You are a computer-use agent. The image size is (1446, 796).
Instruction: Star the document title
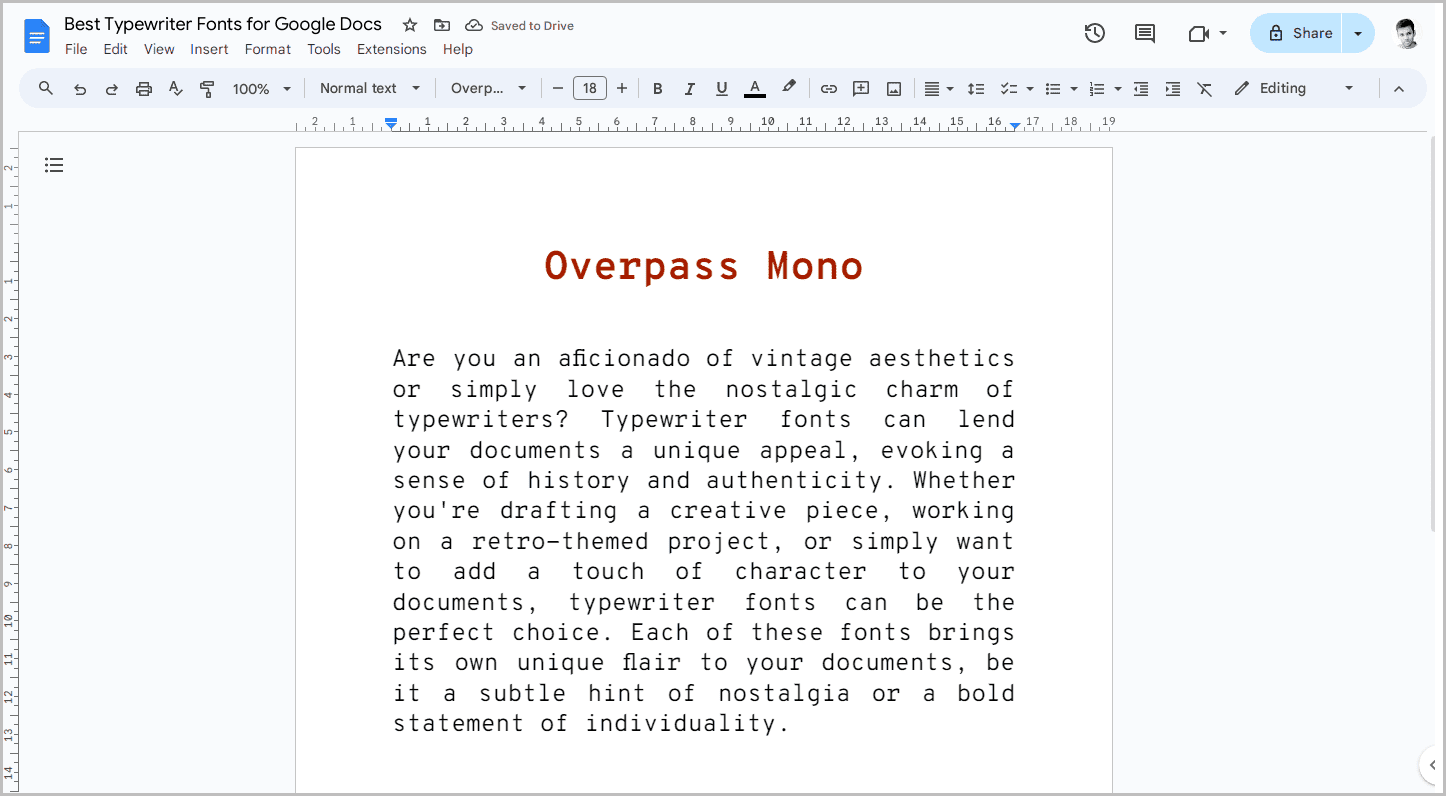coord(410,25)
